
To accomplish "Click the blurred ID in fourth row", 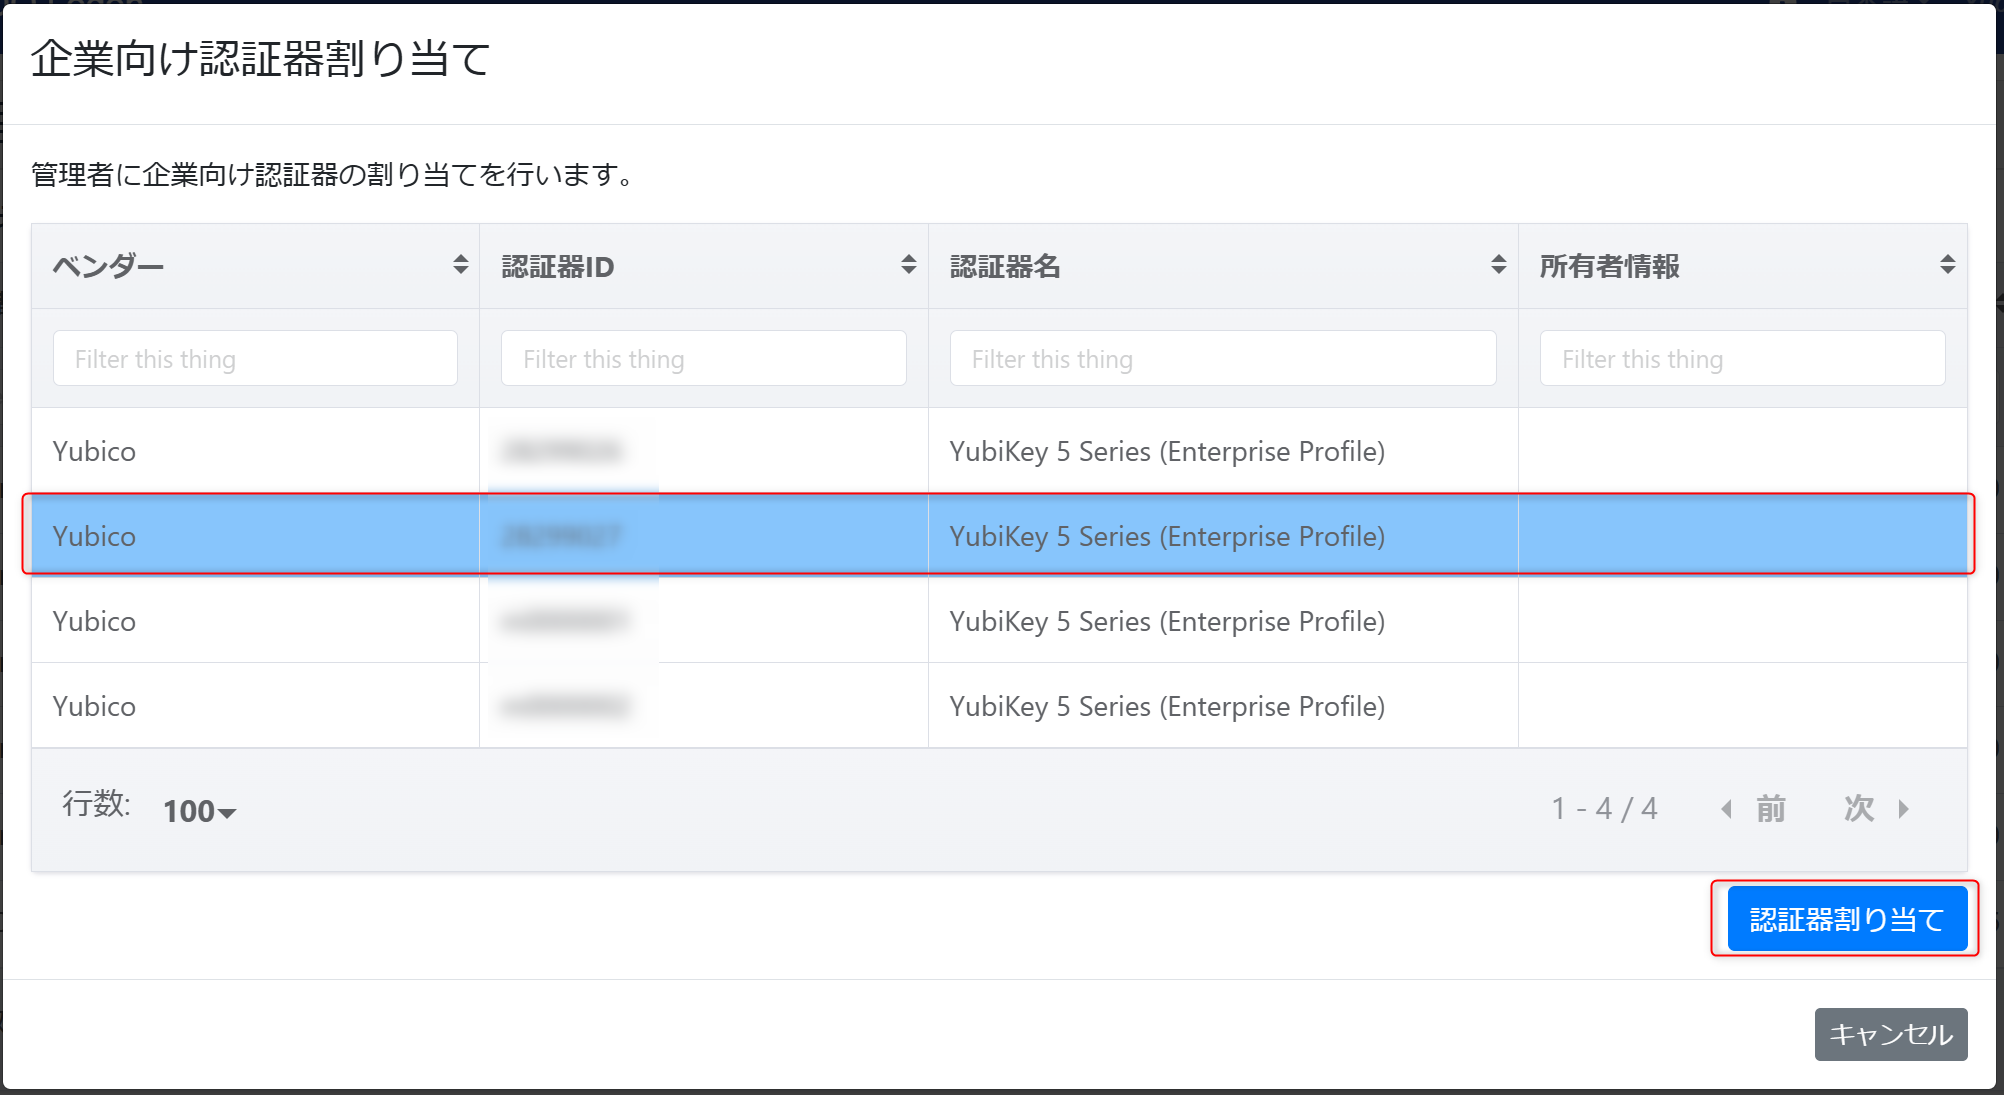I will tap(565, 706).
